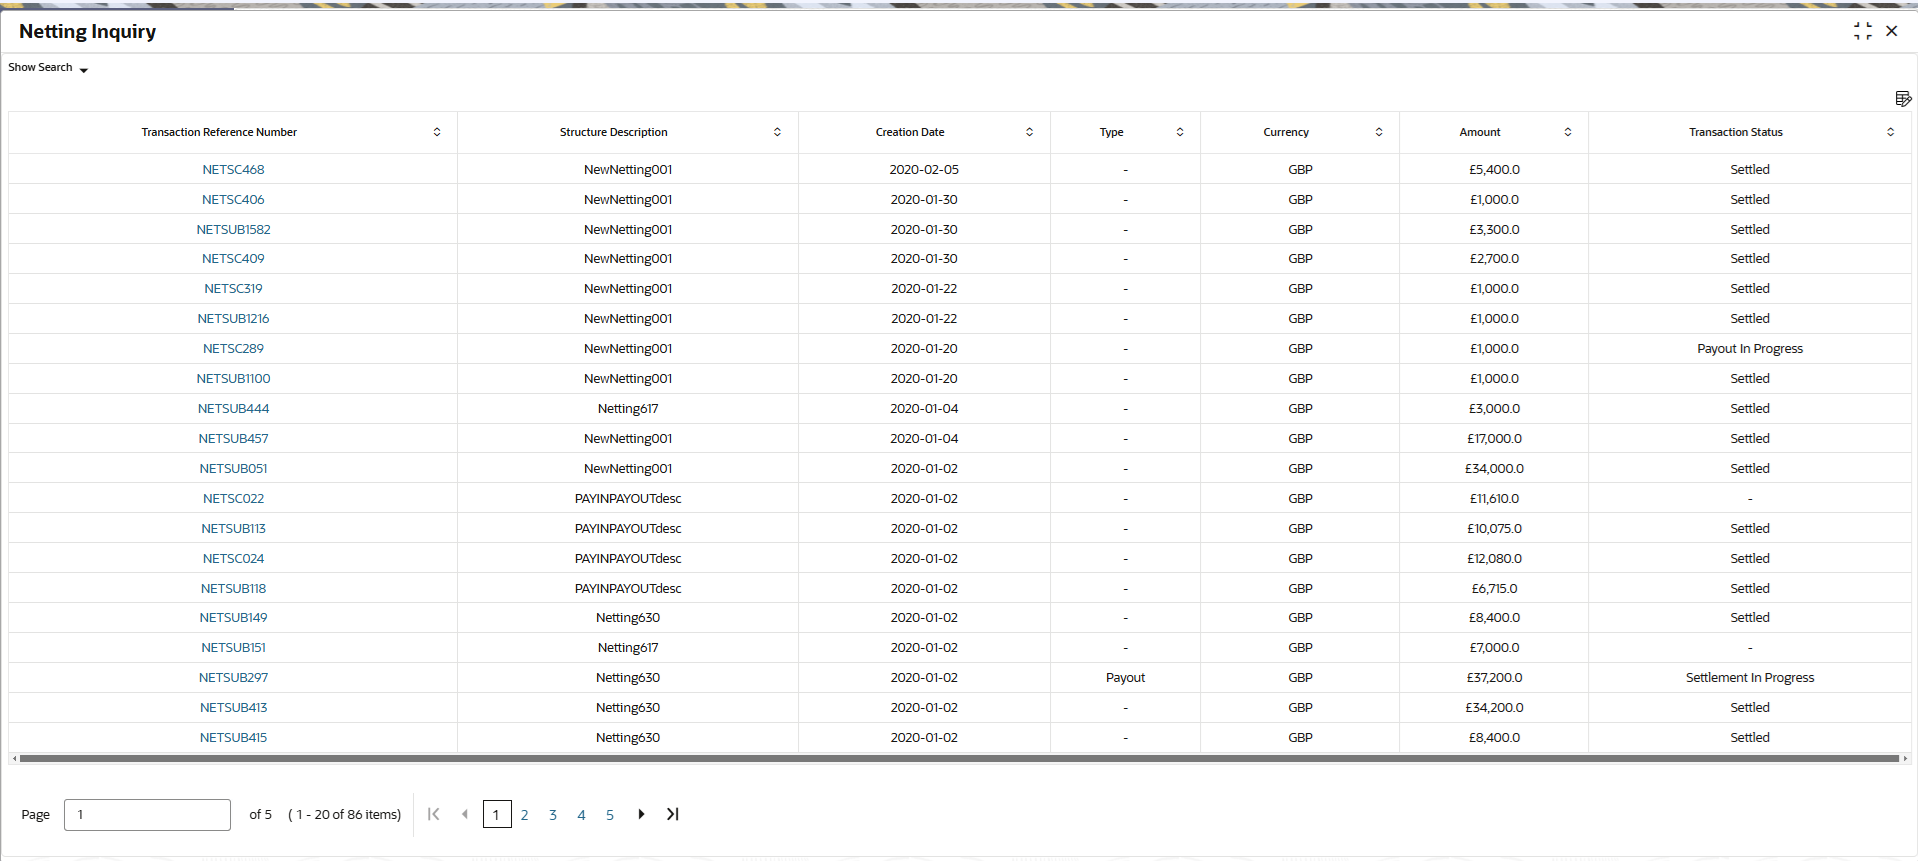
Task: Sort by Transaction Status column
Action: pos(1890,132)
